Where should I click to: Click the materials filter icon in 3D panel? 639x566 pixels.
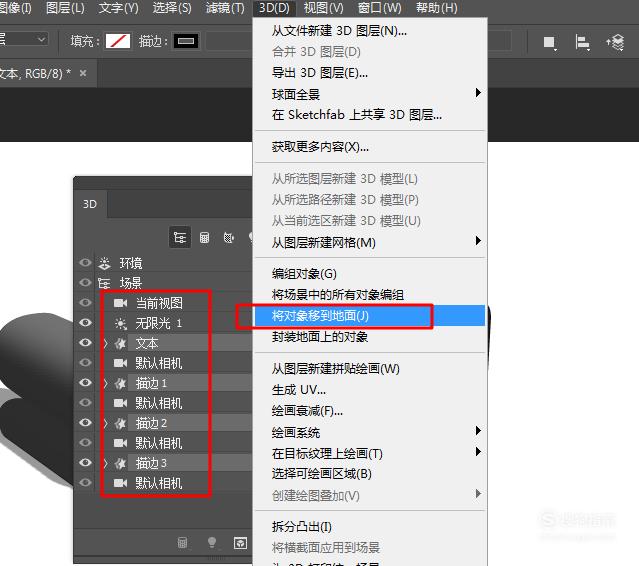(x=229, y=238)
